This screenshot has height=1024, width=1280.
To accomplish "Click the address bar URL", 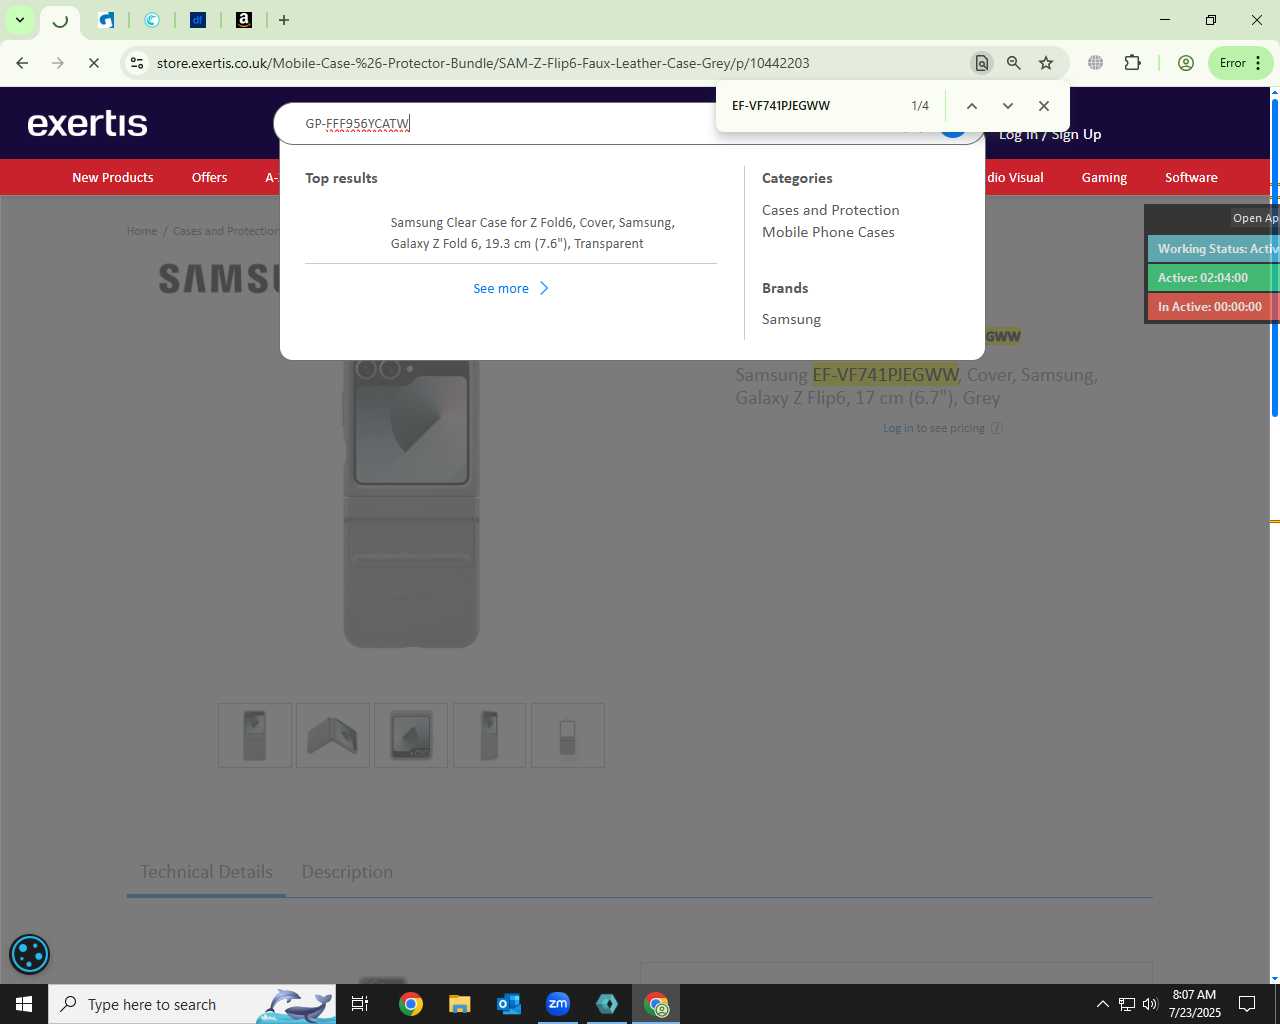I will point(483,63).
